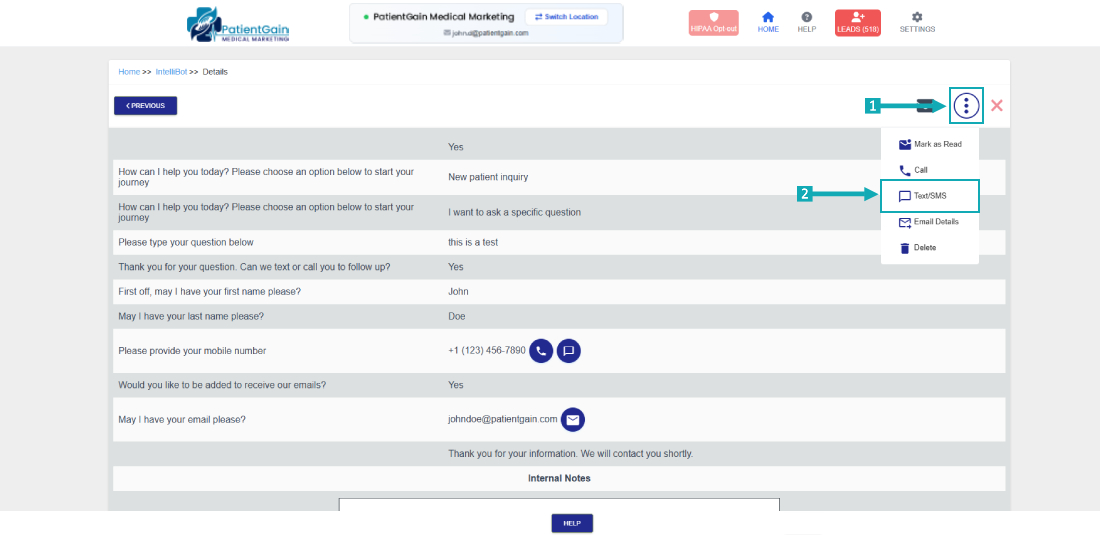Click the text message icon beside mobile number

coord(569,351)
